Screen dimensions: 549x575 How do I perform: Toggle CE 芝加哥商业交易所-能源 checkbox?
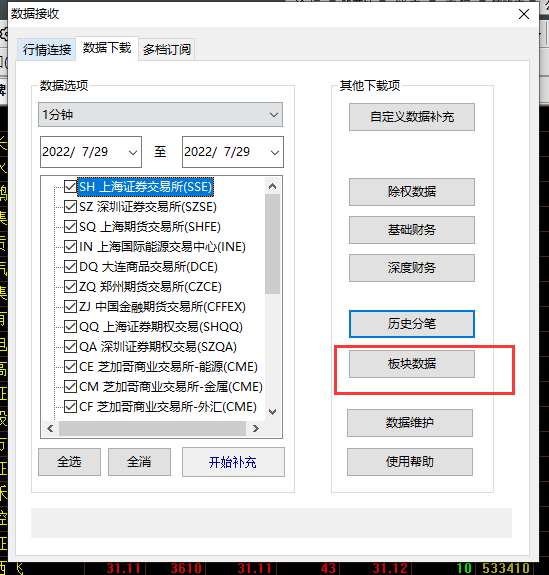coord(70,366)
